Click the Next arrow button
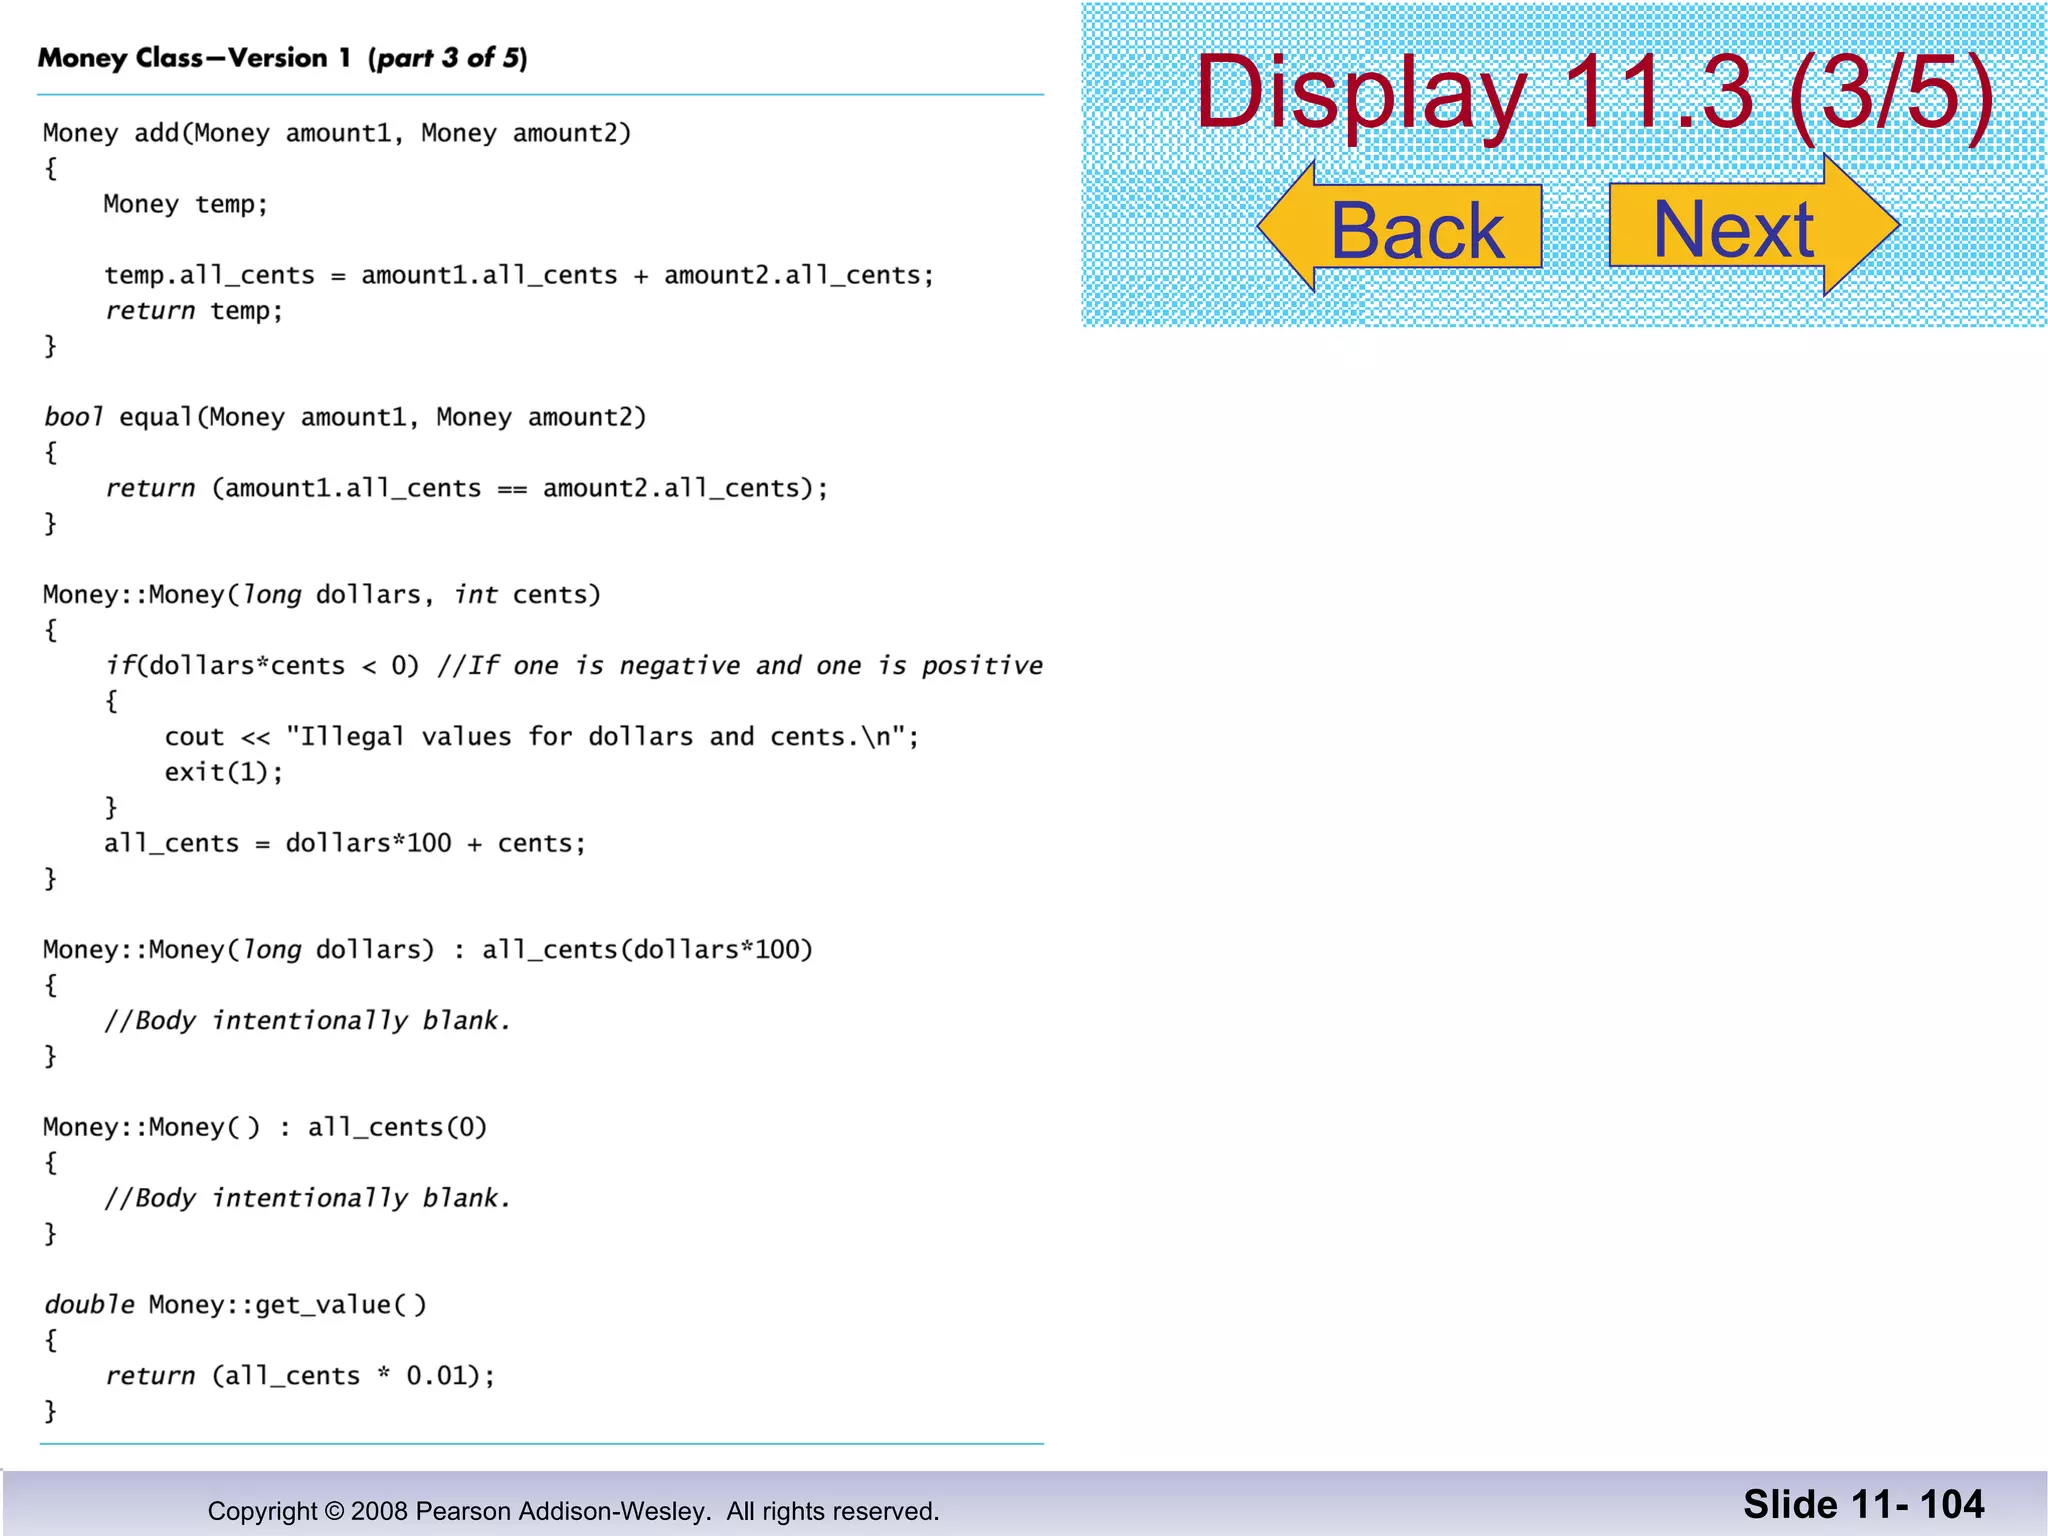This screenshot has width=2048, height=1536. (1754, 226)
